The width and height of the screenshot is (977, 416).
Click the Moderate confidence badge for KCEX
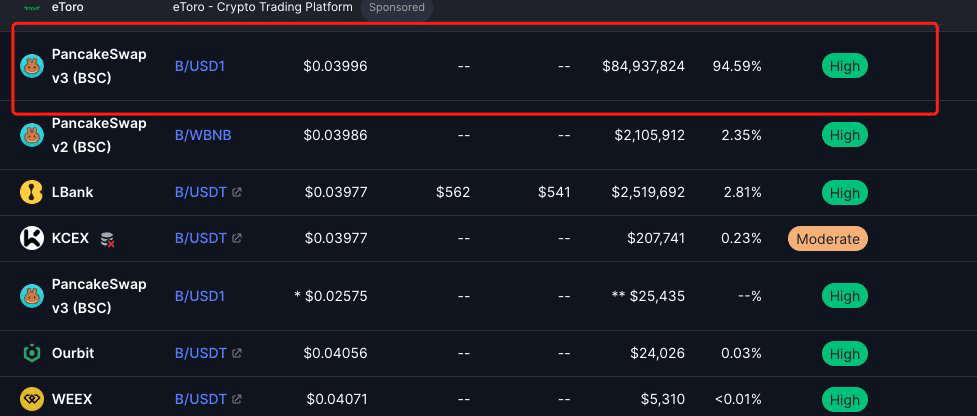point(827,239)
